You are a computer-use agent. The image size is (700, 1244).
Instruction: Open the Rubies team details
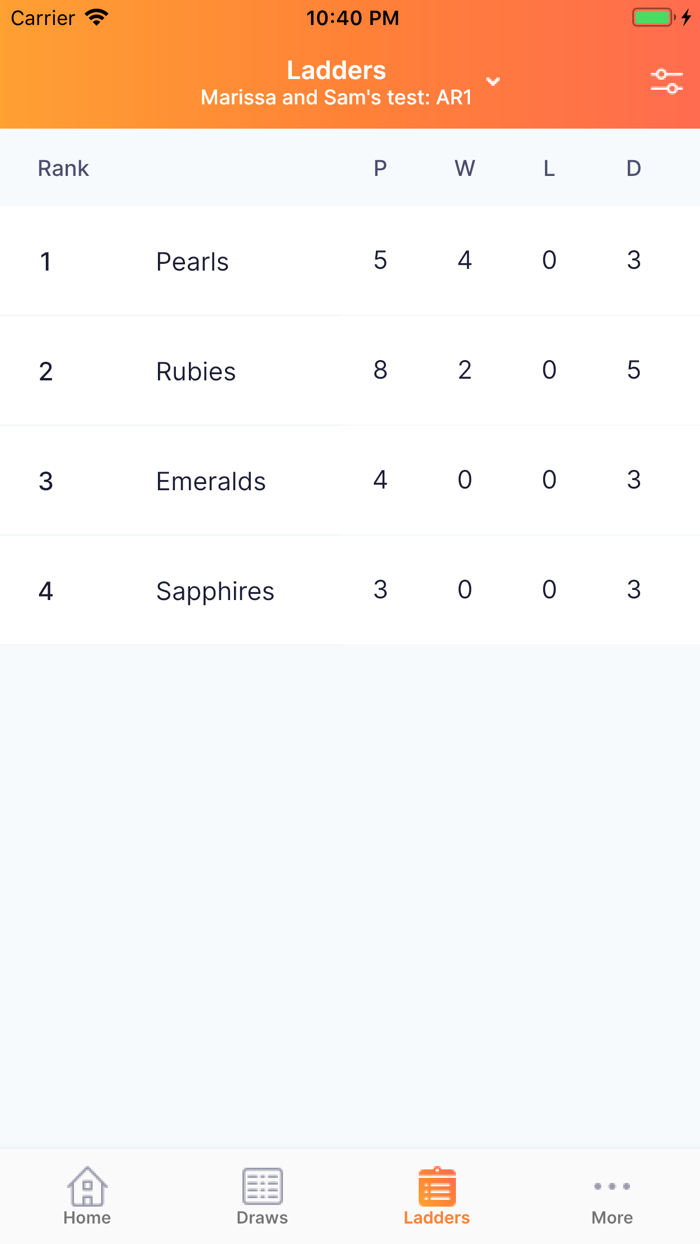click(195, 371)
